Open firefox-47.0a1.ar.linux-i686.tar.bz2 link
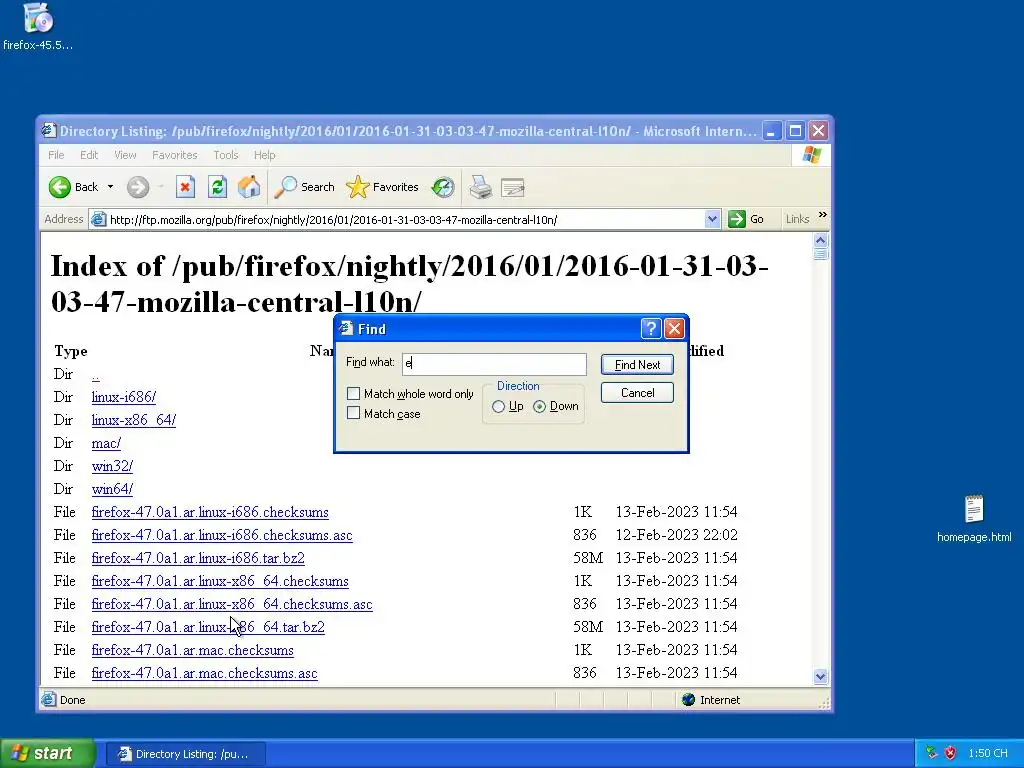1024x768 pixels. click(x=198, y=558)
